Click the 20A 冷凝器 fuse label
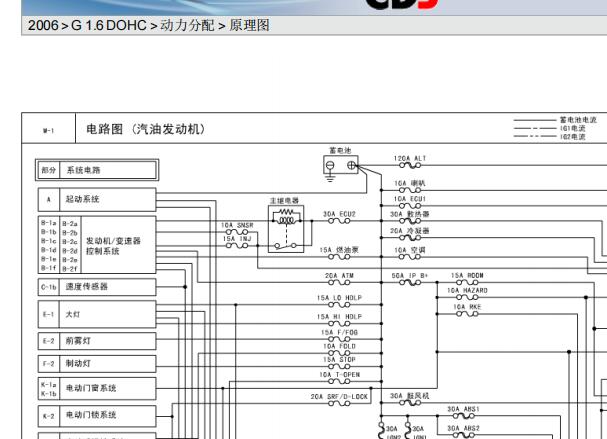 410,231
